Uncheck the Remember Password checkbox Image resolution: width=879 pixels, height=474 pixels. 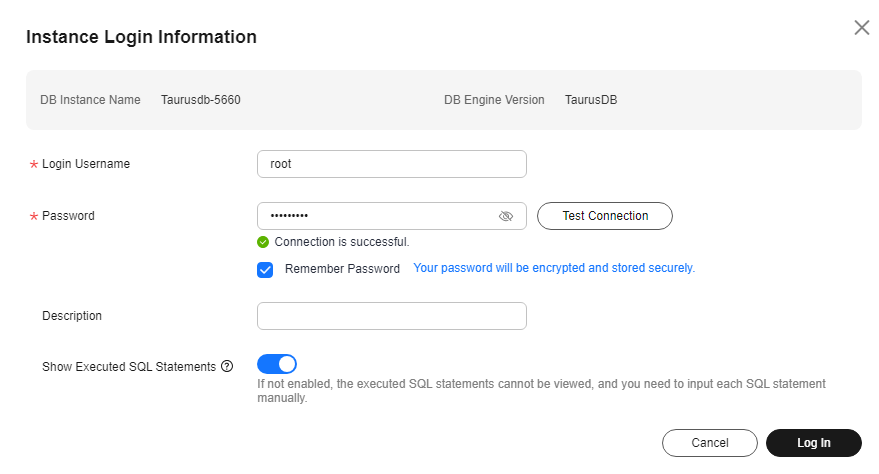265,269
